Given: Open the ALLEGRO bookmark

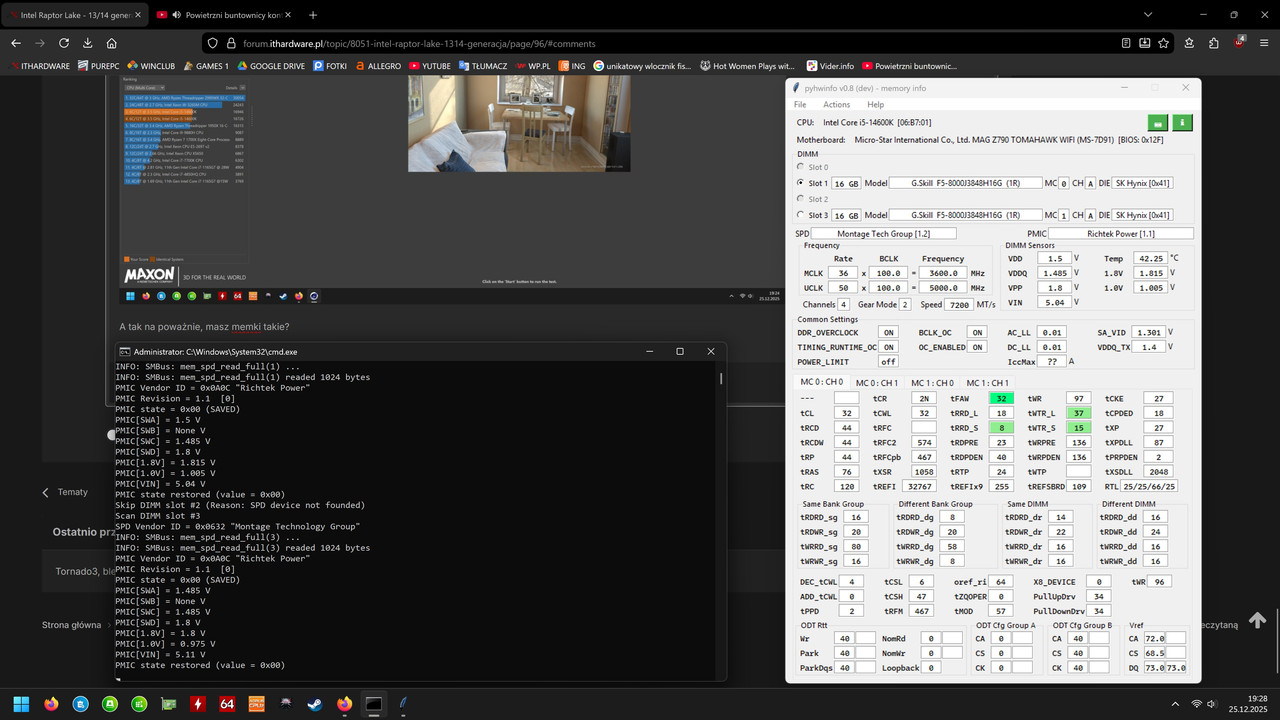Looking at the screenshot, I should pos(377,66).
